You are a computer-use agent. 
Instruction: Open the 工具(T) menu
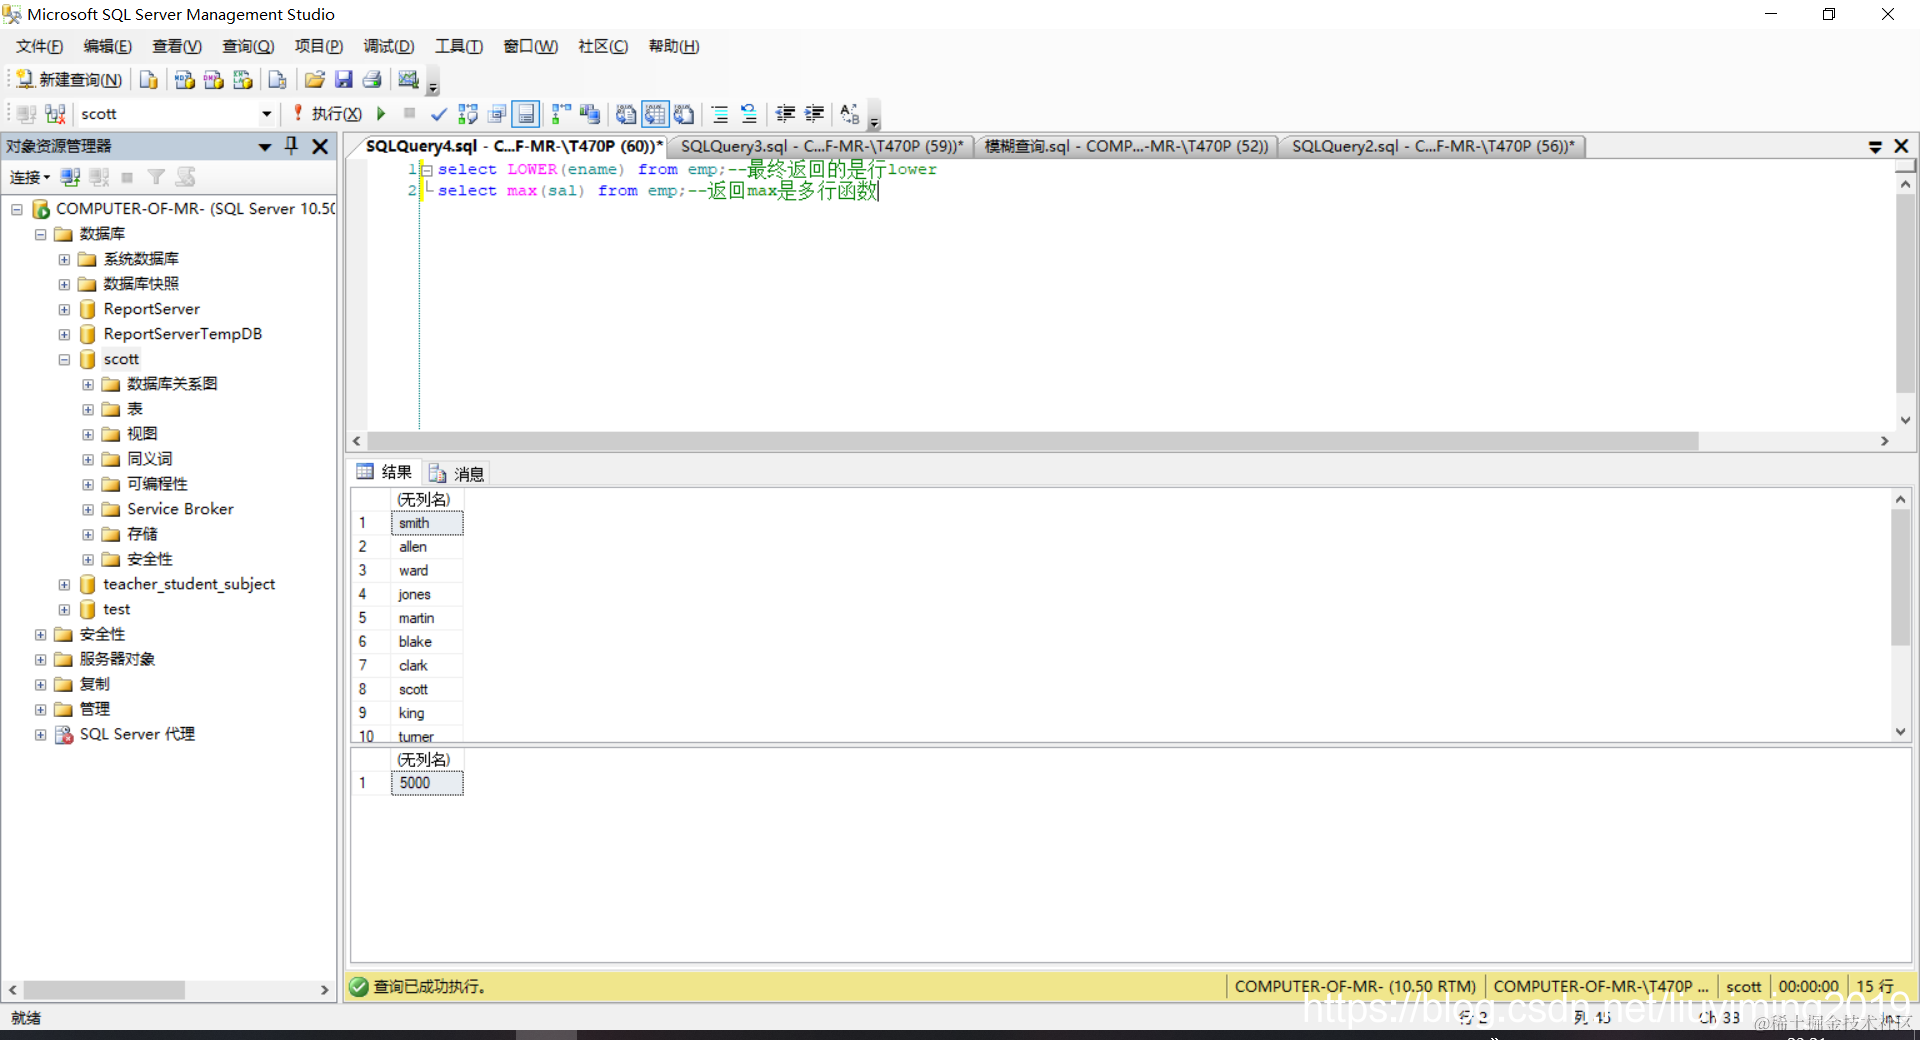pyautogui.click(x=459, y=46)
